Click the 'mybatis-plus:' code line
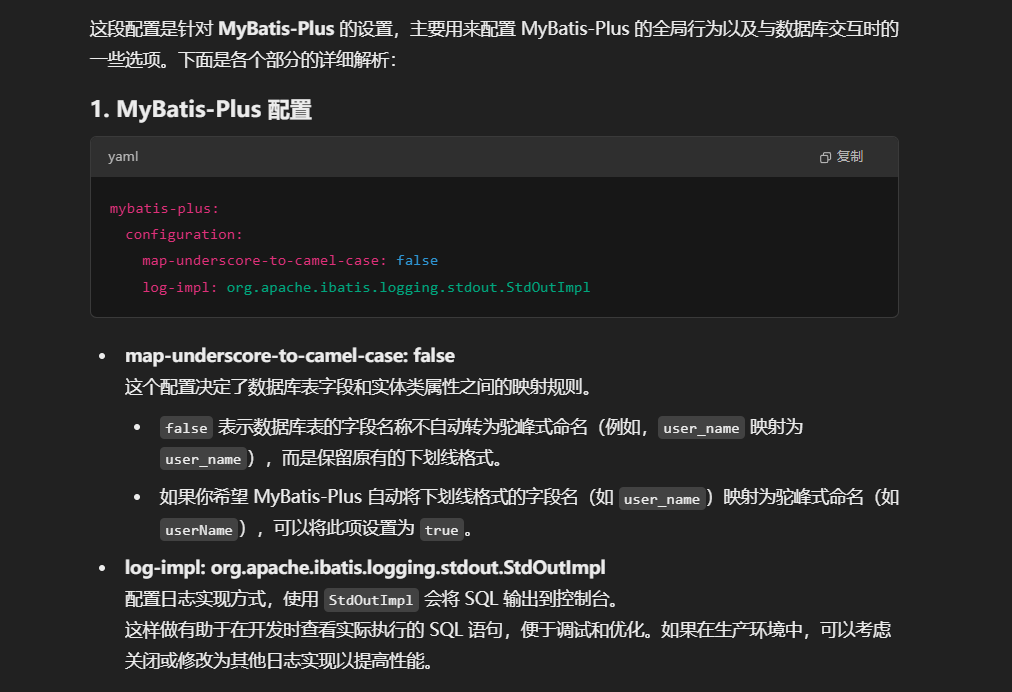 tap(164, 209)
